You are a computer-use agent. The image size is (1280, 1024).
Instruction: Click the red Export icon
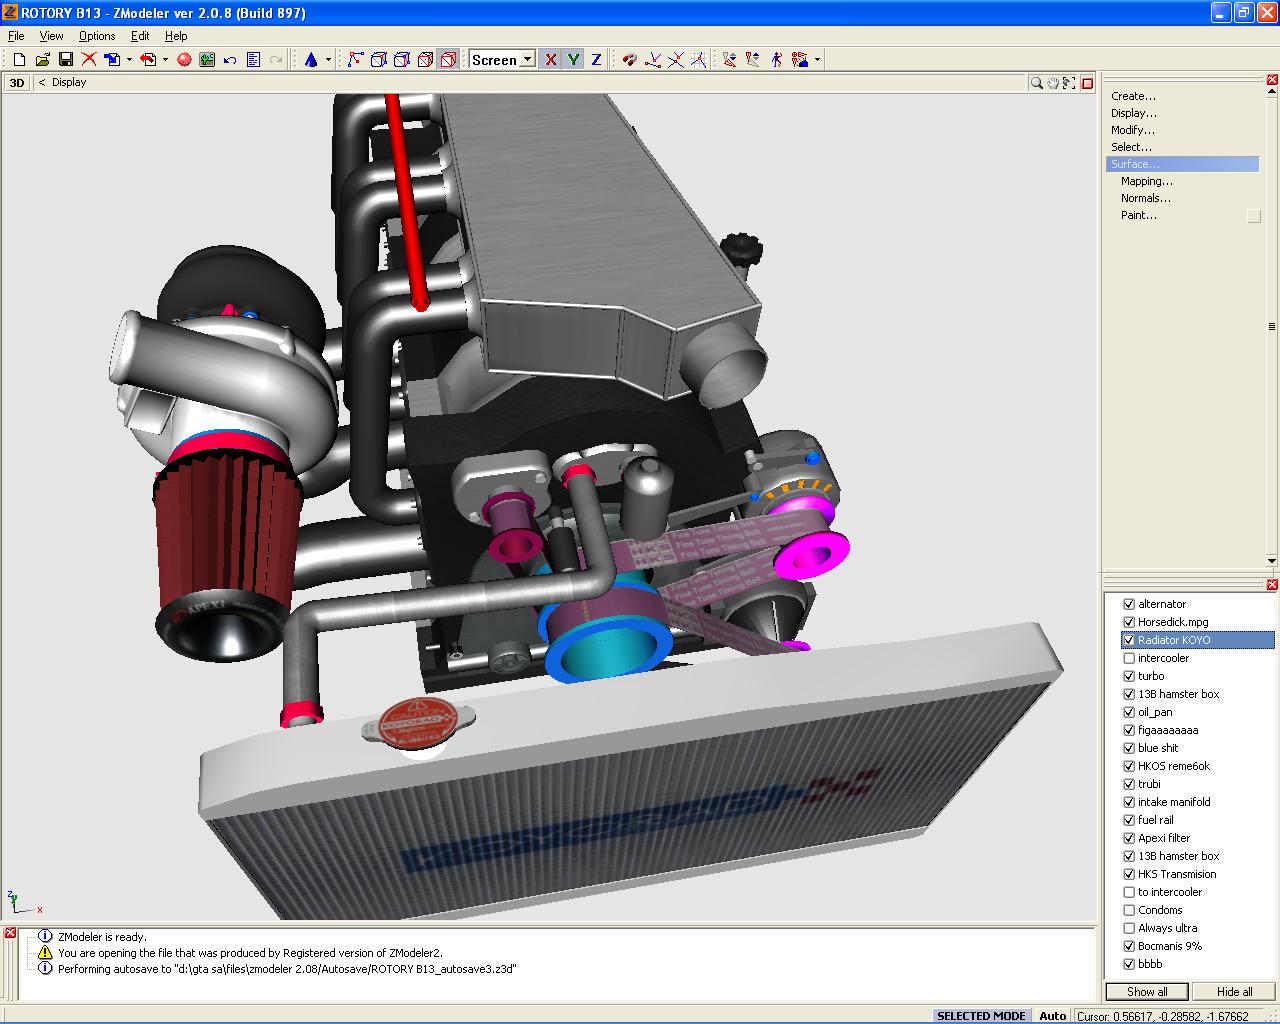coord(148,60)
